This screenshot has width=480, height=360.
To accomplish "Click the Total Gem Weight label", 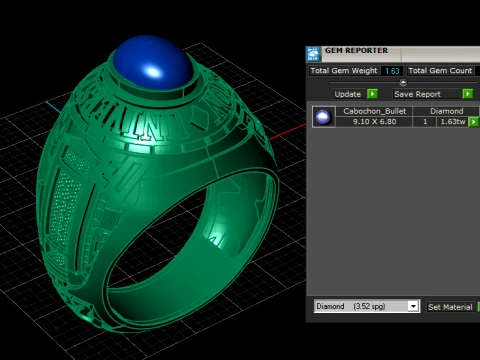I will coord(344,71).
